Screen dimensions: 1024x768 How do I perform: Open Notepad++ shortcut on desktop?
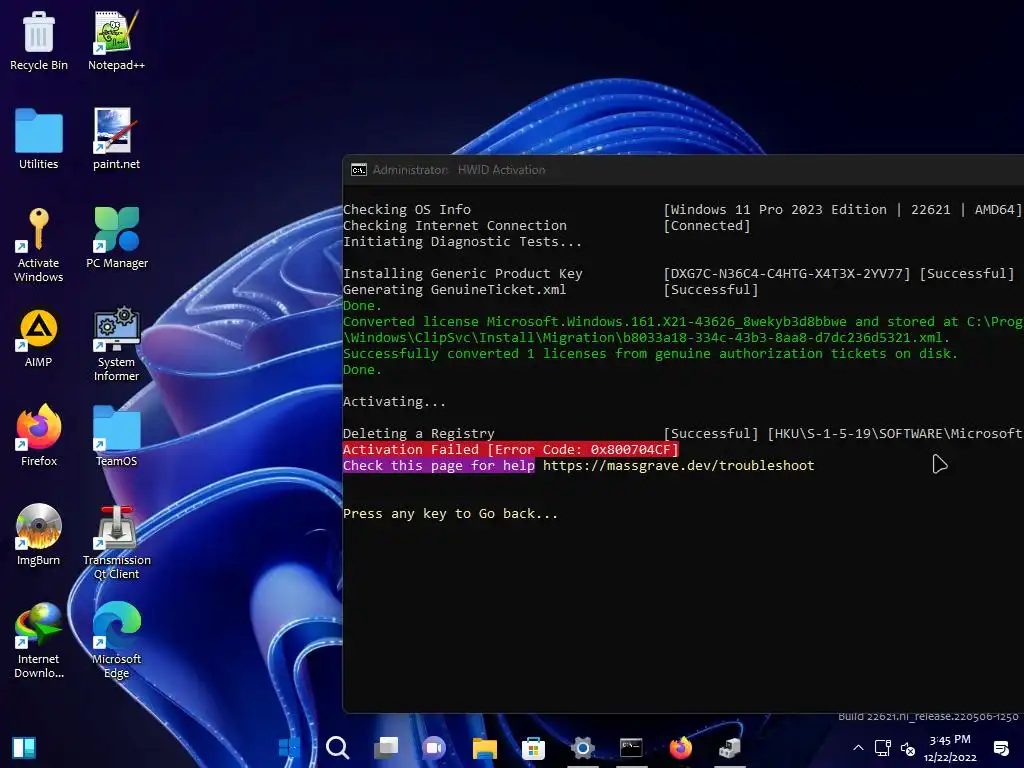116,40
